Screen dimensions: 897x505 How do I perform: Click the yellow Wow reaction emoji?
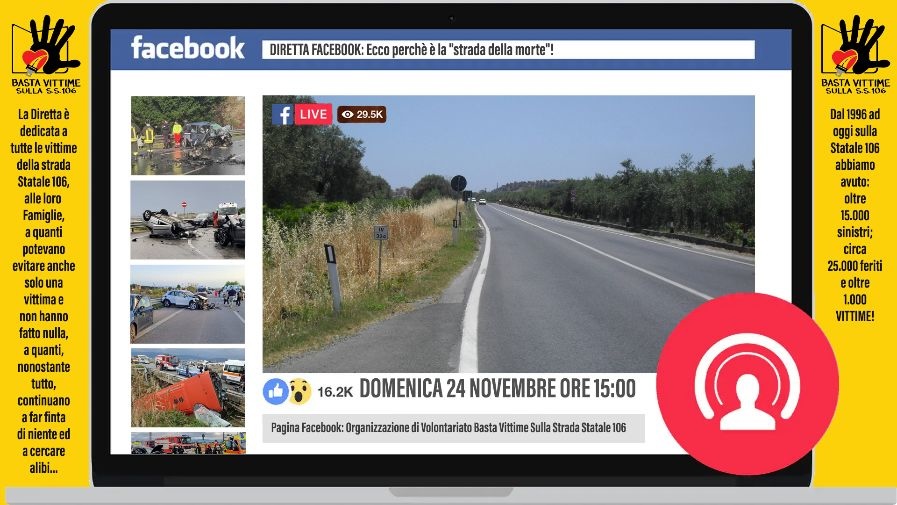[300, 391]
